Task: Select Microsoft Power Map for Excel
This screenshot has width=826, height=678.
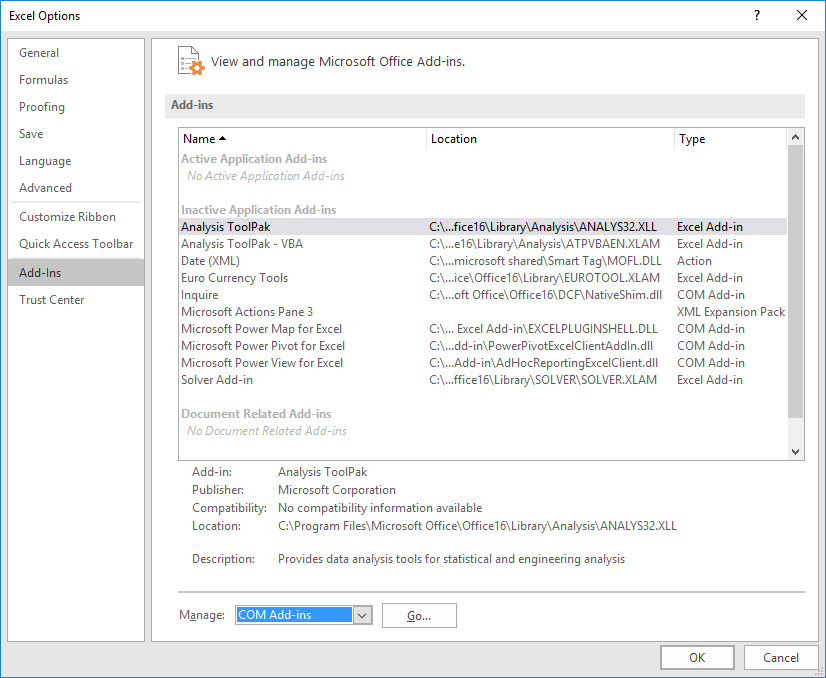Action: [x=261, y=328]
